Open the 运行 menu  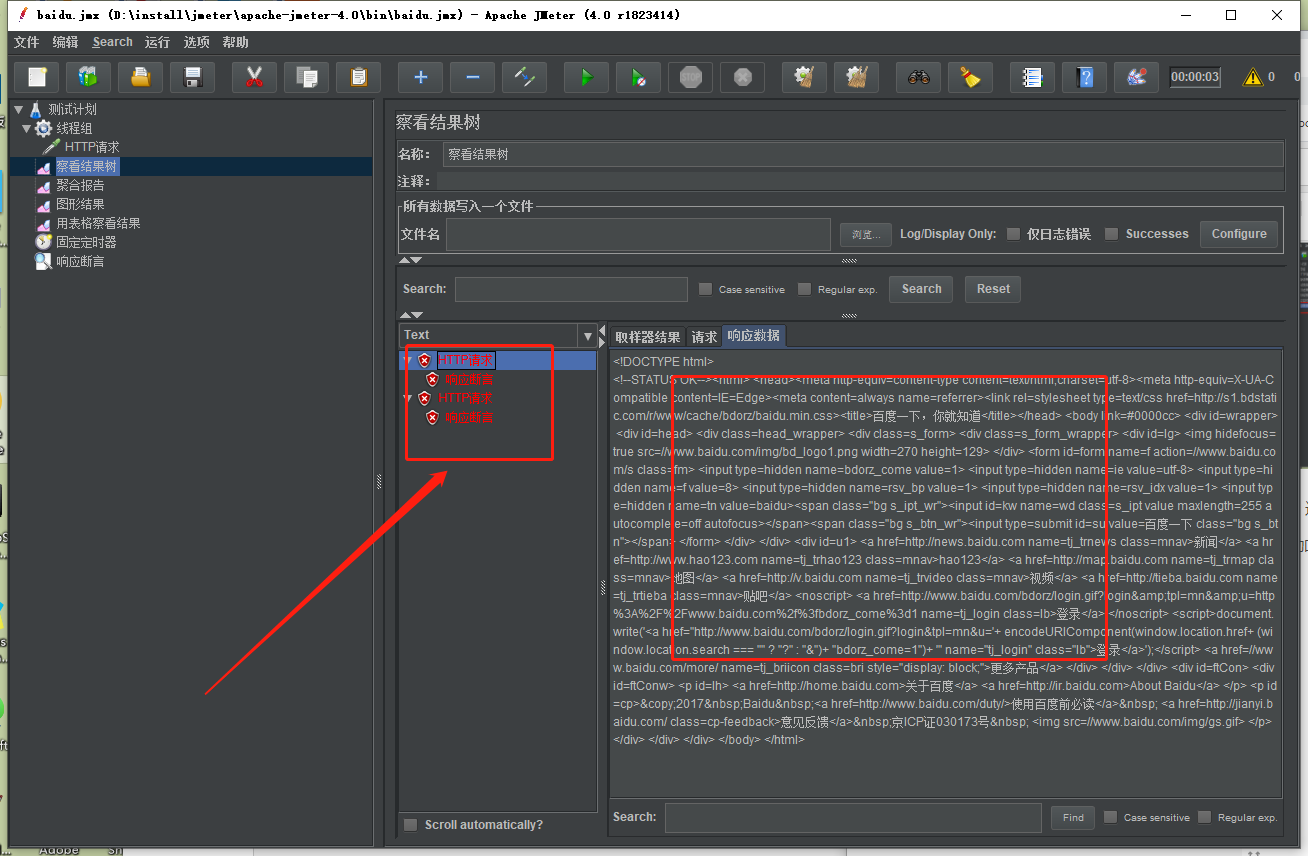click(x=157, y=42)
